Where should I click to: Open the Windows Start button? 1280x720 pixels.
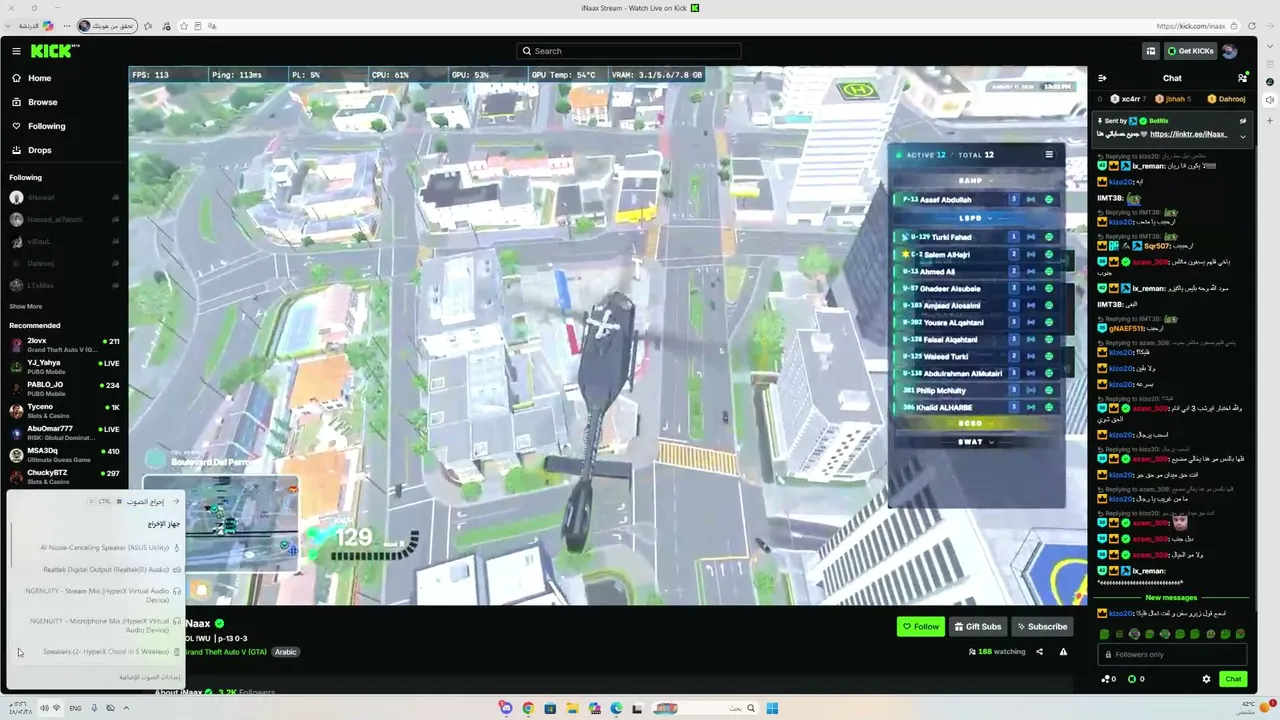point(772,708)
